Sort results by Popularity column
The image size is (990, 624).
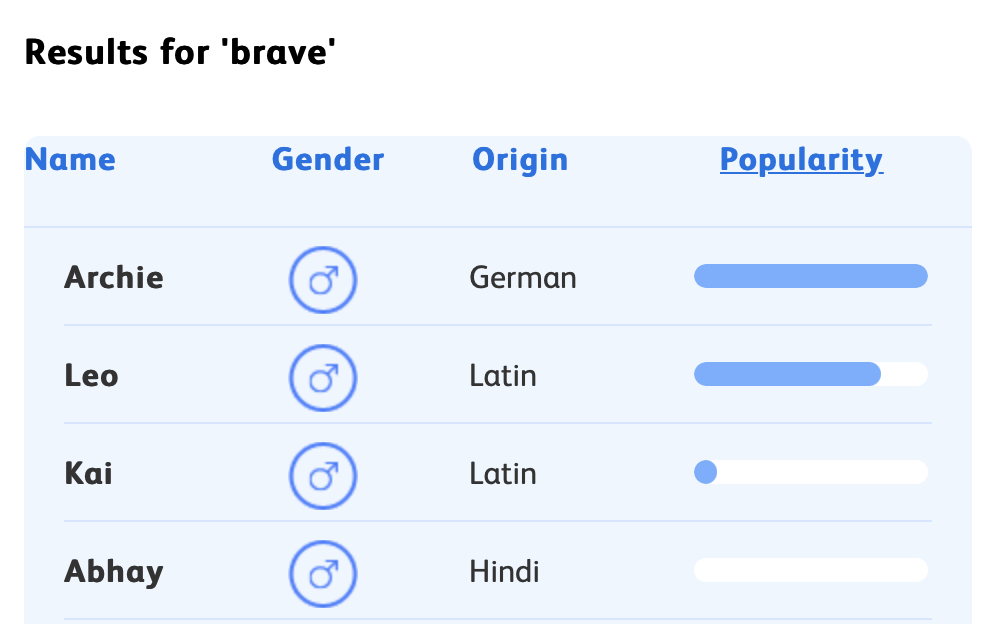801,160
